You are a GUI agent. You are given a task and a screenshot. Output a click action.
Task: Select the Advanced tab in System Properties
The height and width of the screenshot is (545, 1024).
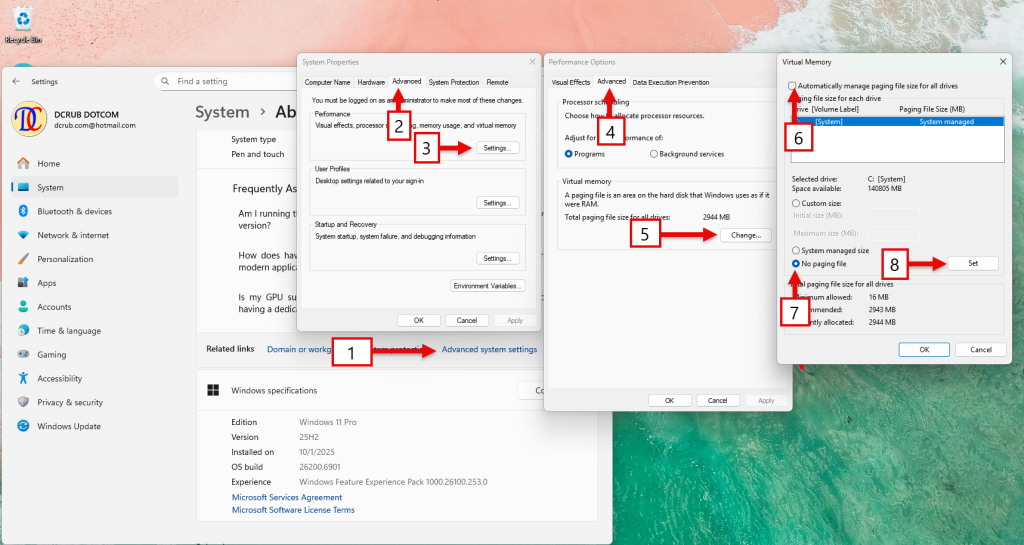pyautogui.click(x=406, y=82)
